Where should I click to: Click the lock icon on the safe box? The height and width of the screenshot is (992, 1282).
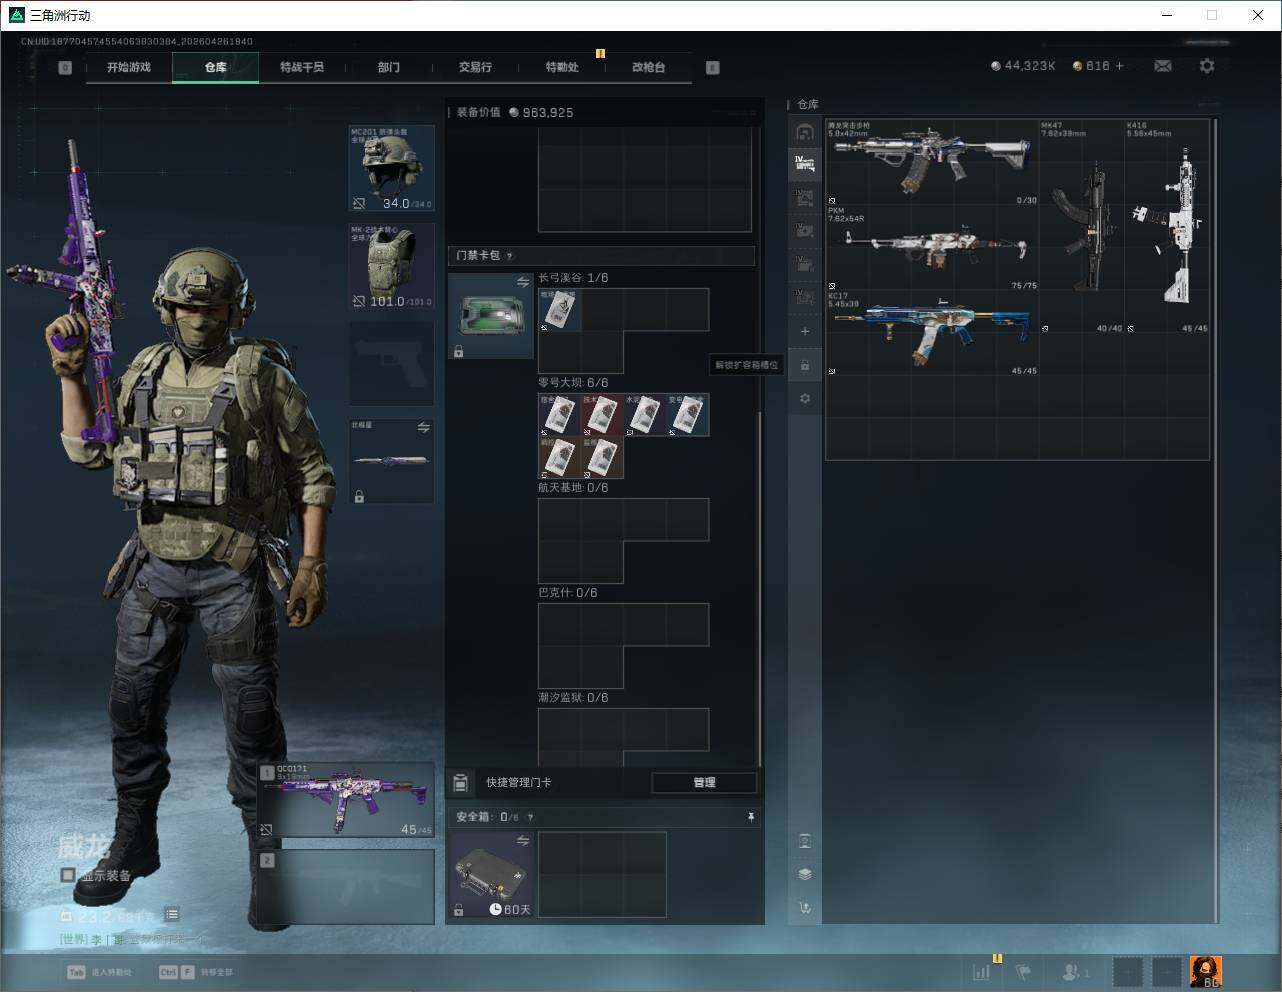pyautogui.click(x=458, y=910)
